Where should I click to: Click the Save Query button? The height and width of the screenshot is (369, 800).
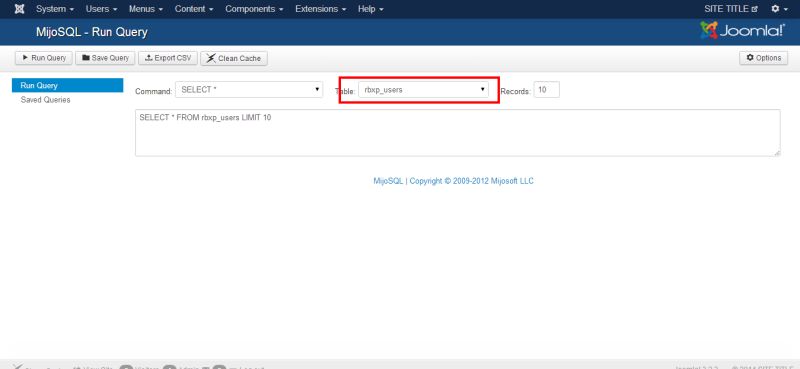tap(106, 58)
